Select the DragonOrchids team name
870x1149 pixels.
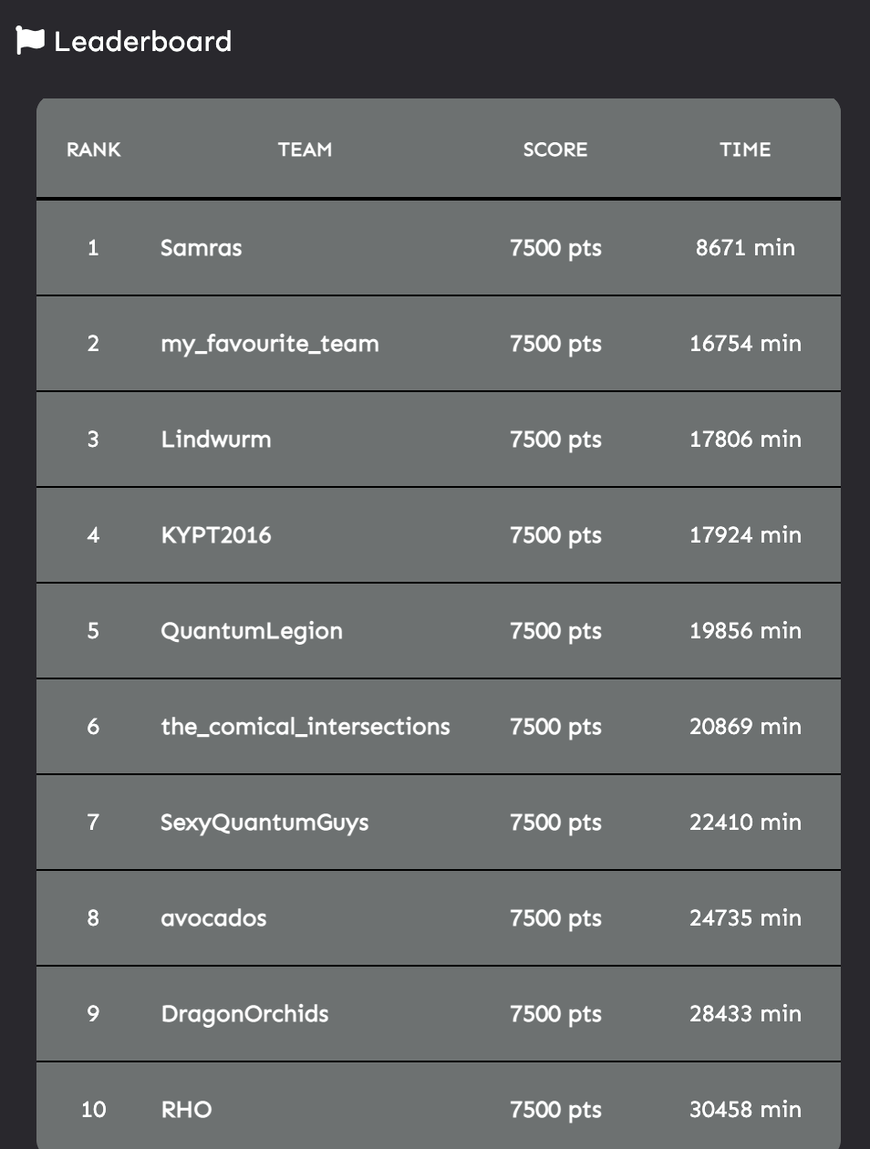[245, 1014]
